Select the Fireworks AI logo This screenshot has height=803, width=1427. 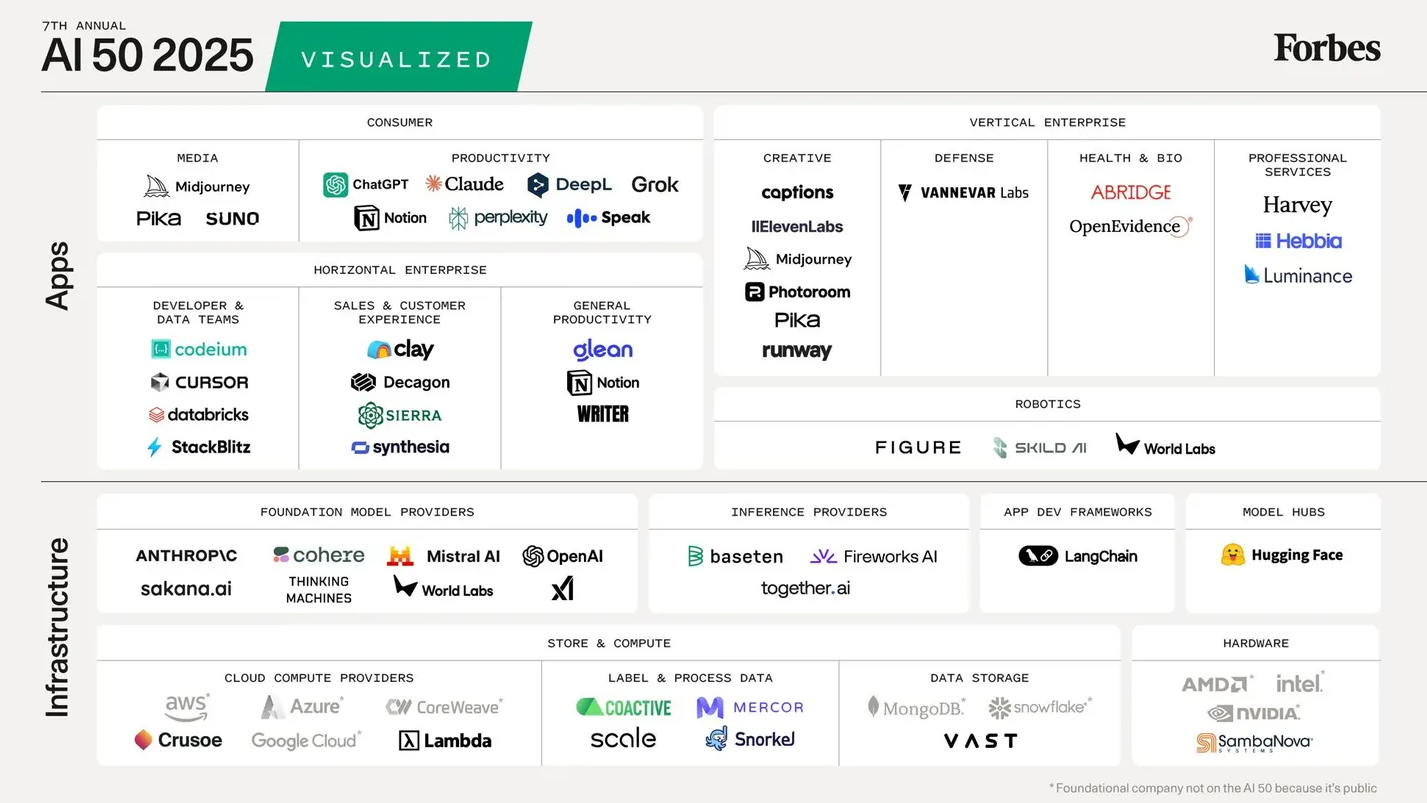pos(874,556)
